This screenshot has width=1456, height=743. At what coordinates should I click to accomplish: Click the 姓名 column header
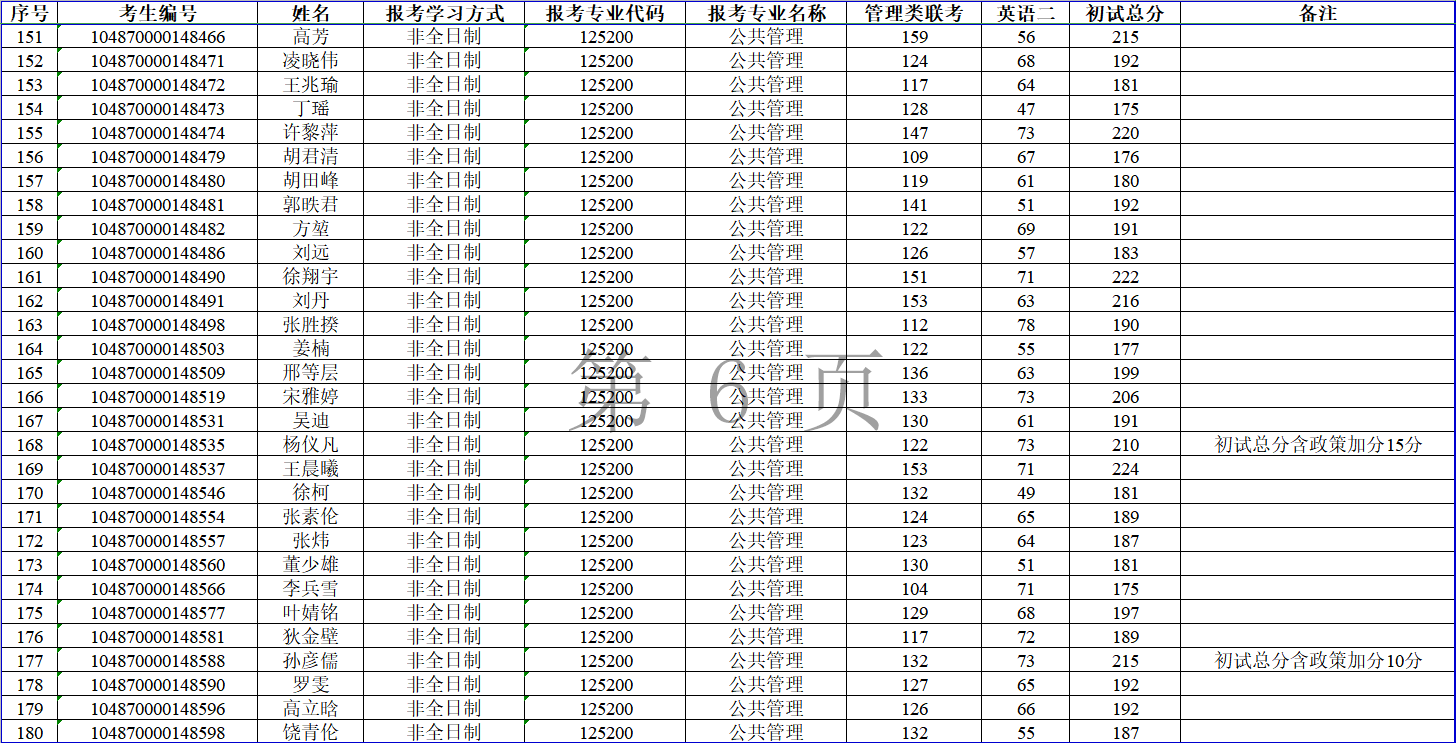coord(310,13)
